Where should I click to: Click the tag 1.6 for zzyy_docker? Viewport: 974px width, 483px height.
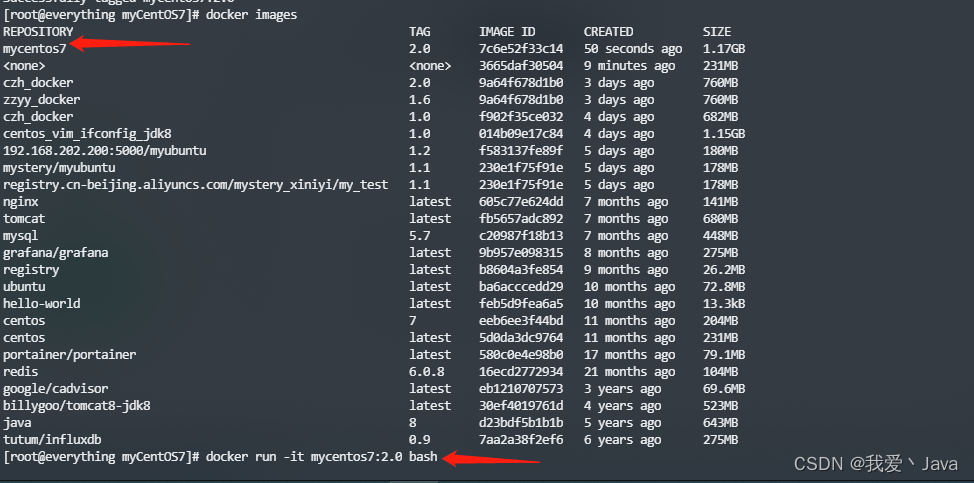[420, 99]
